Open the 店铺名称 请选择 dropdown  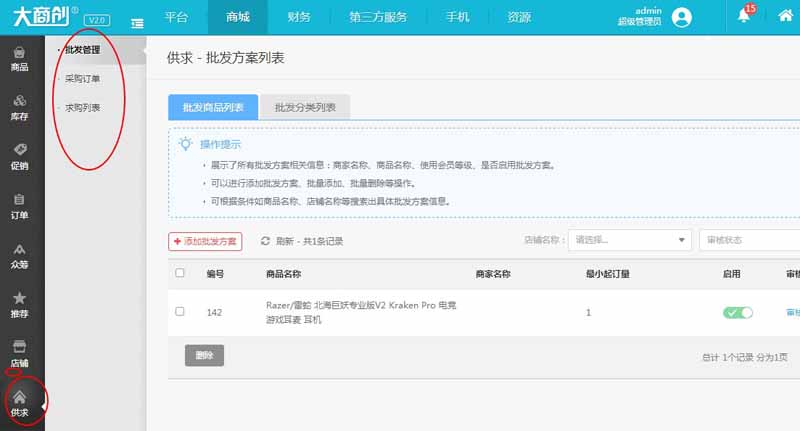click(629, 240)
